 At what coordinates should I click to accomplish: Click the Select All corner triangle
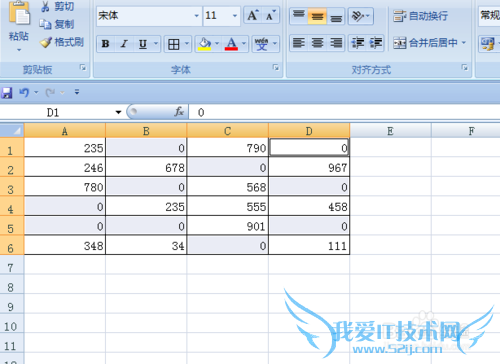pyautogui.click(x=12, y=131)
